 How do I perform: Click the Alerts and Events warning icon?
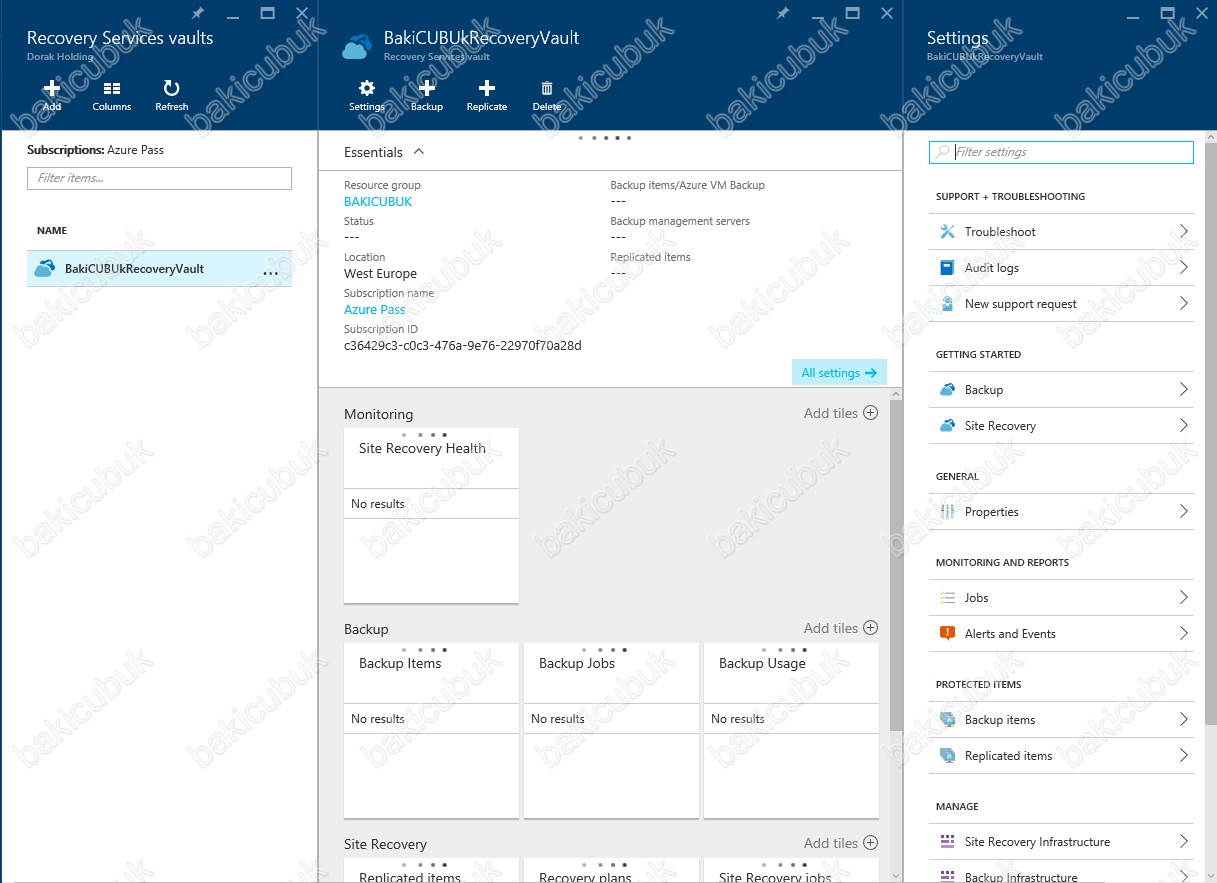pyautogui.click(x=947, y=634)
